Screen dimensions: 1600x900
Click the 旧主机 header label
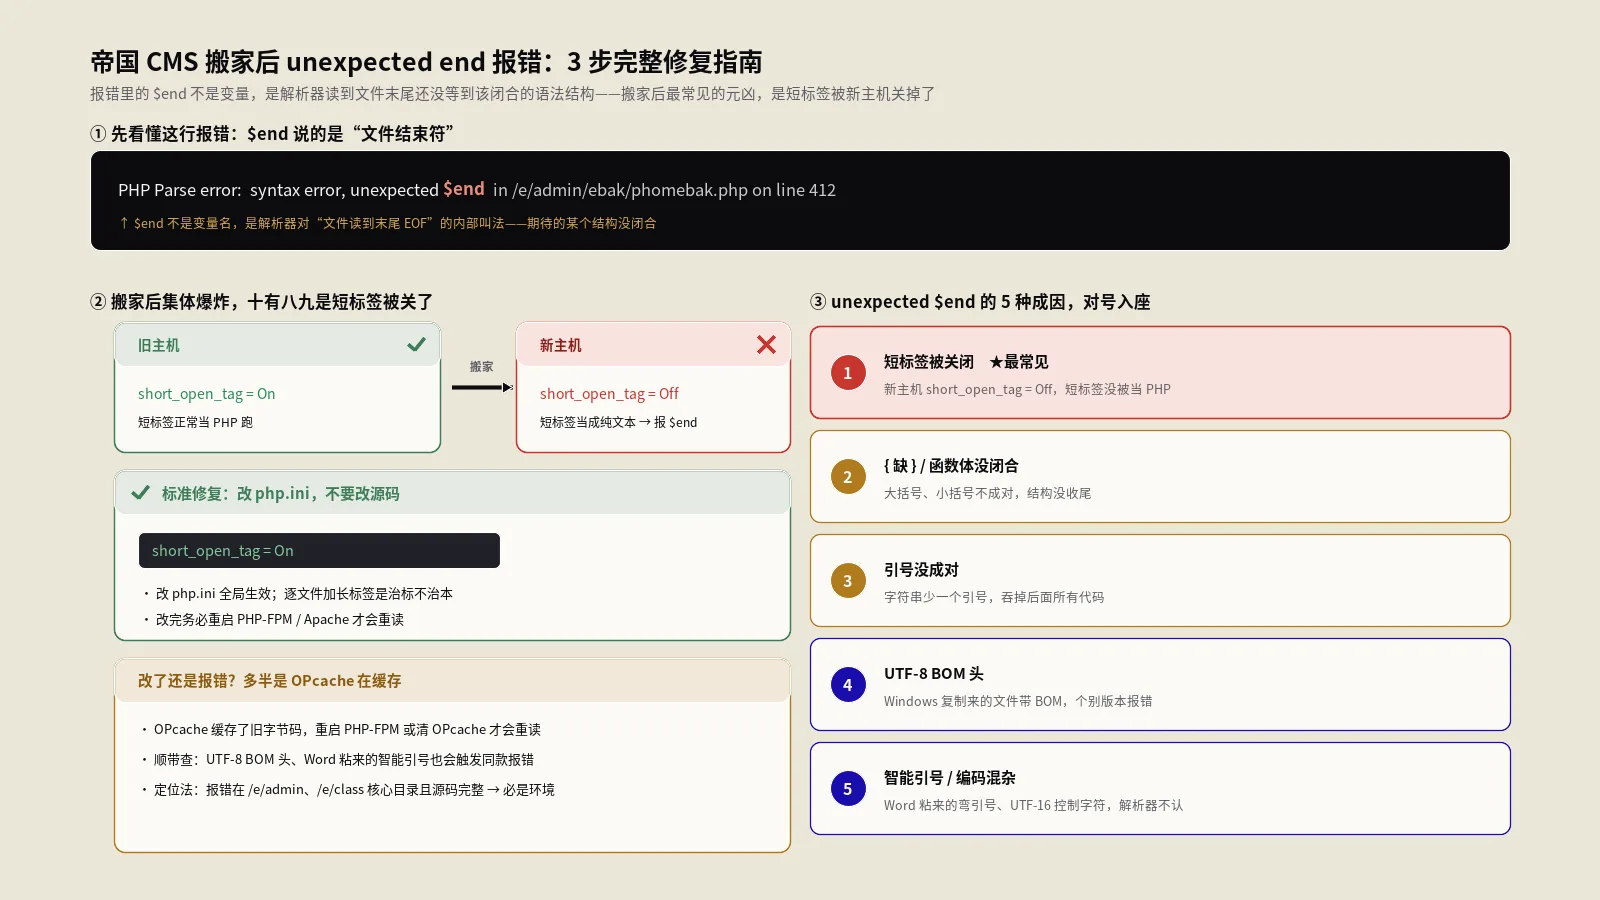click(159, 345)
